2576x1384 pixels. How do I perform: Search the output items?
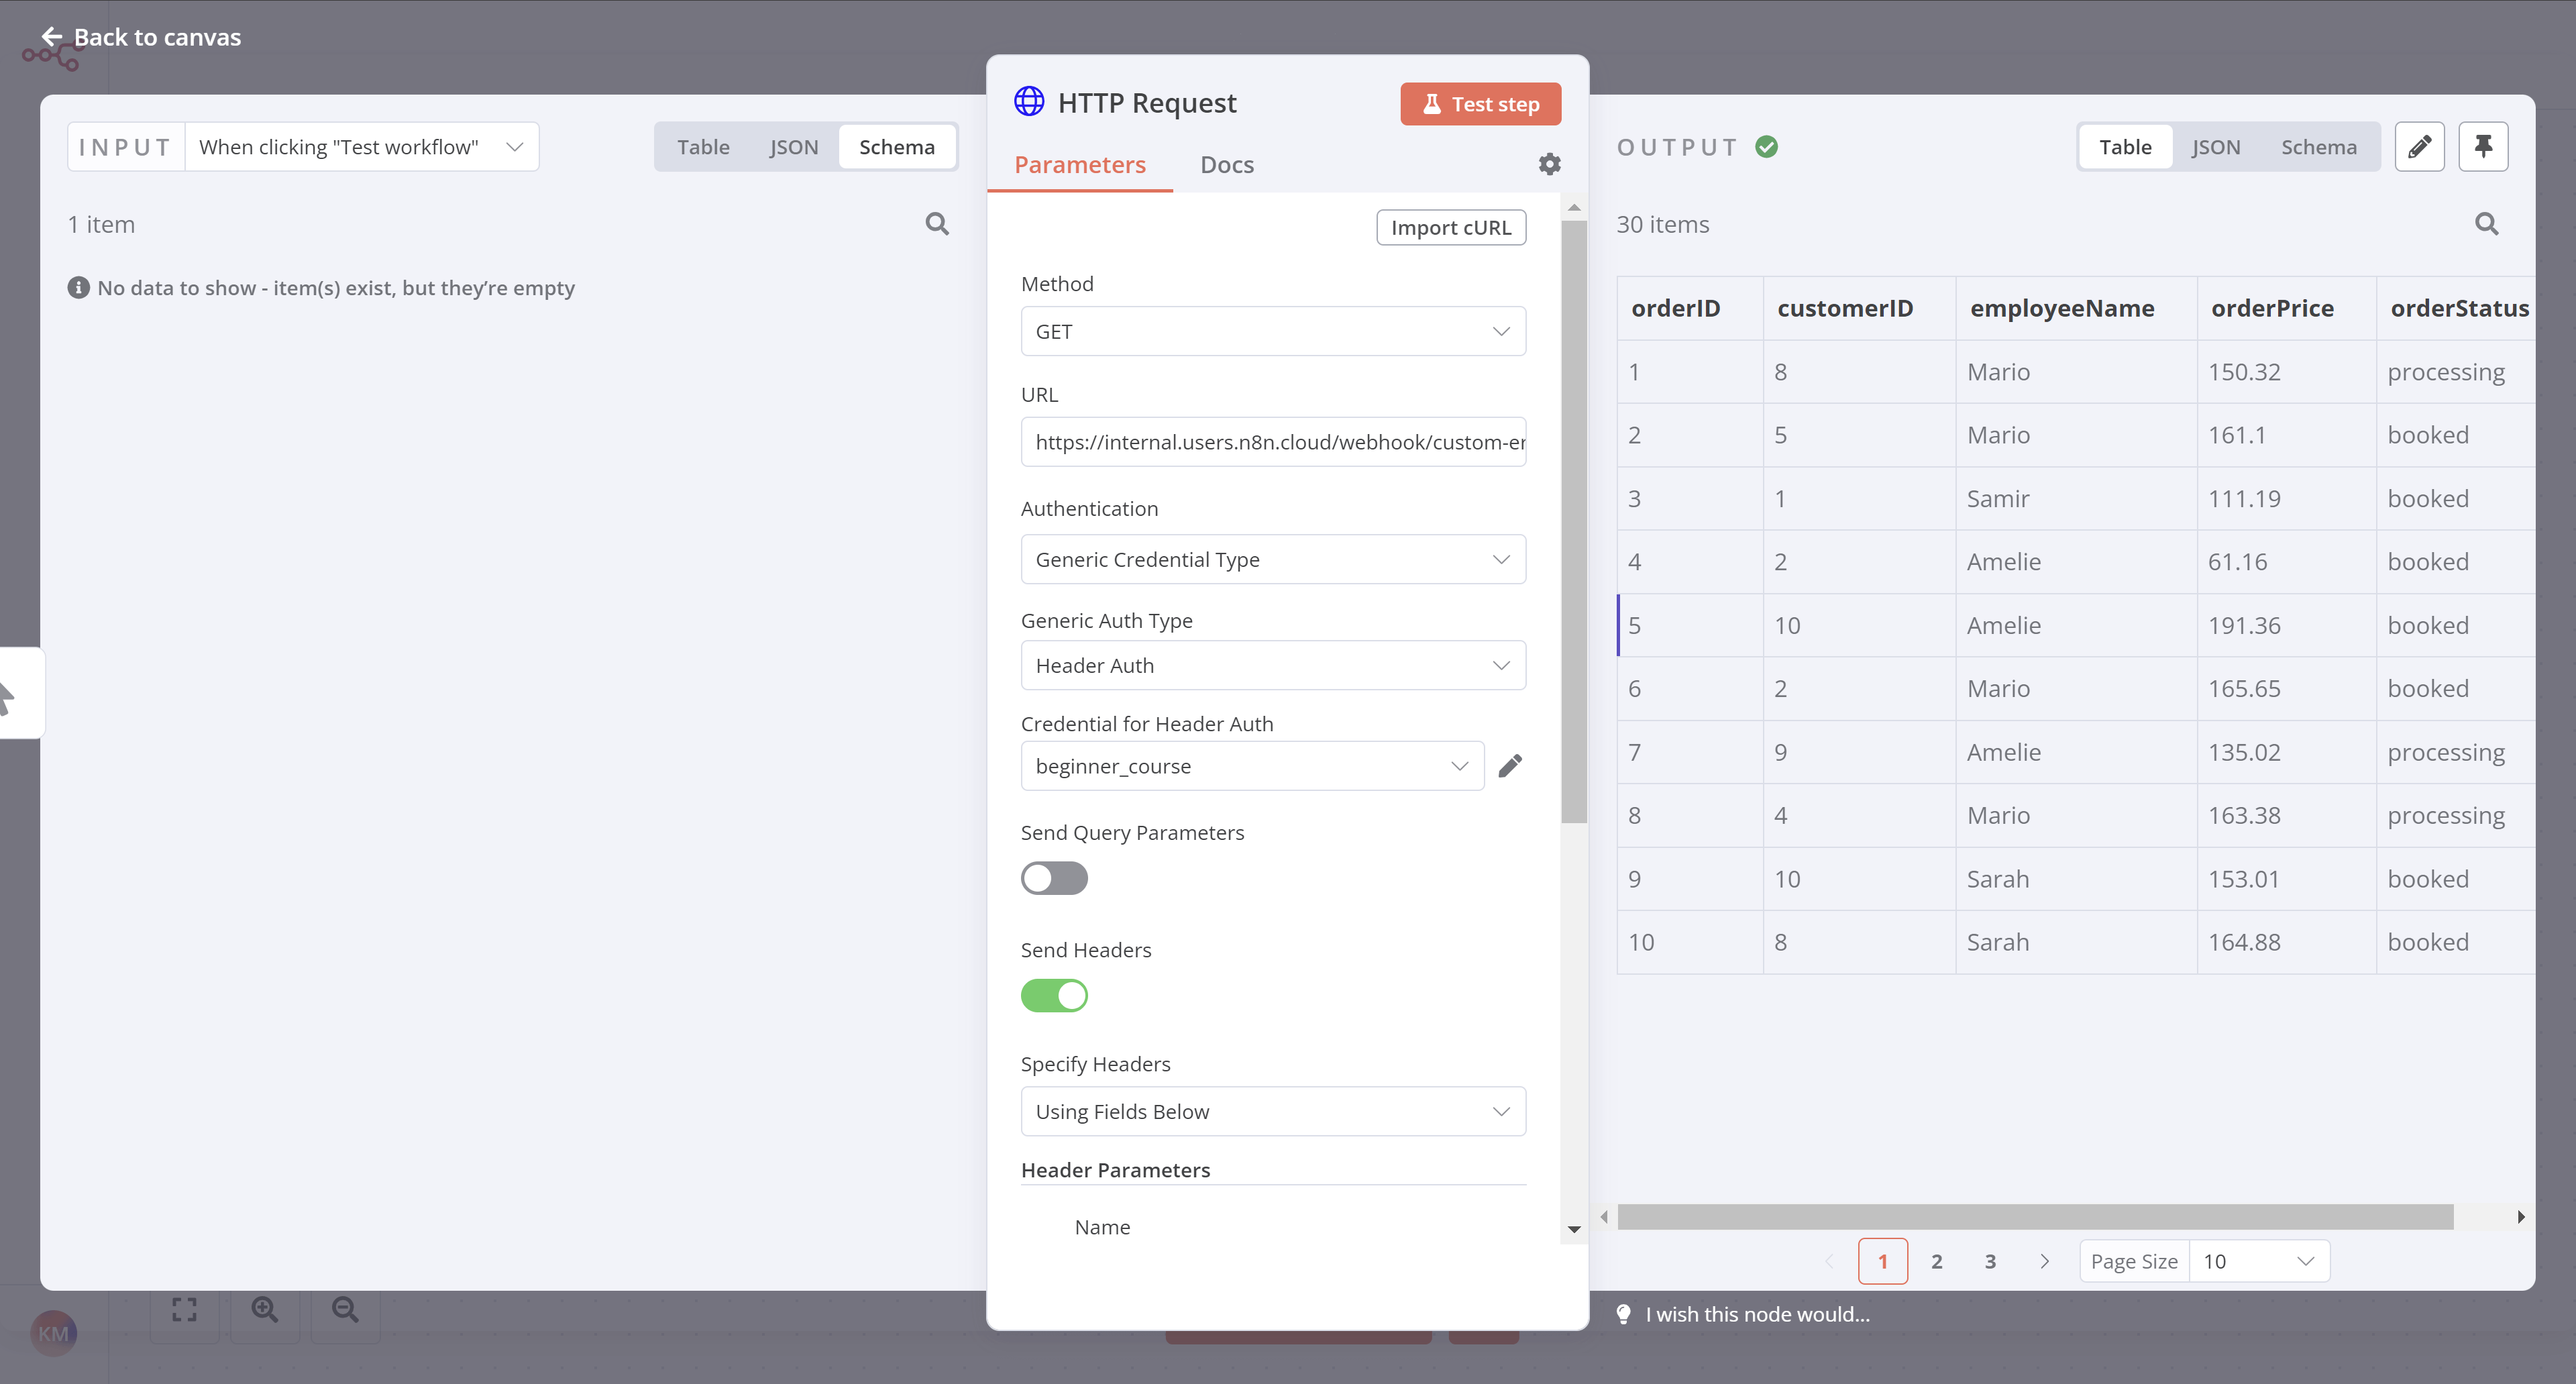pyautogui.click(x=2486, y=224)
